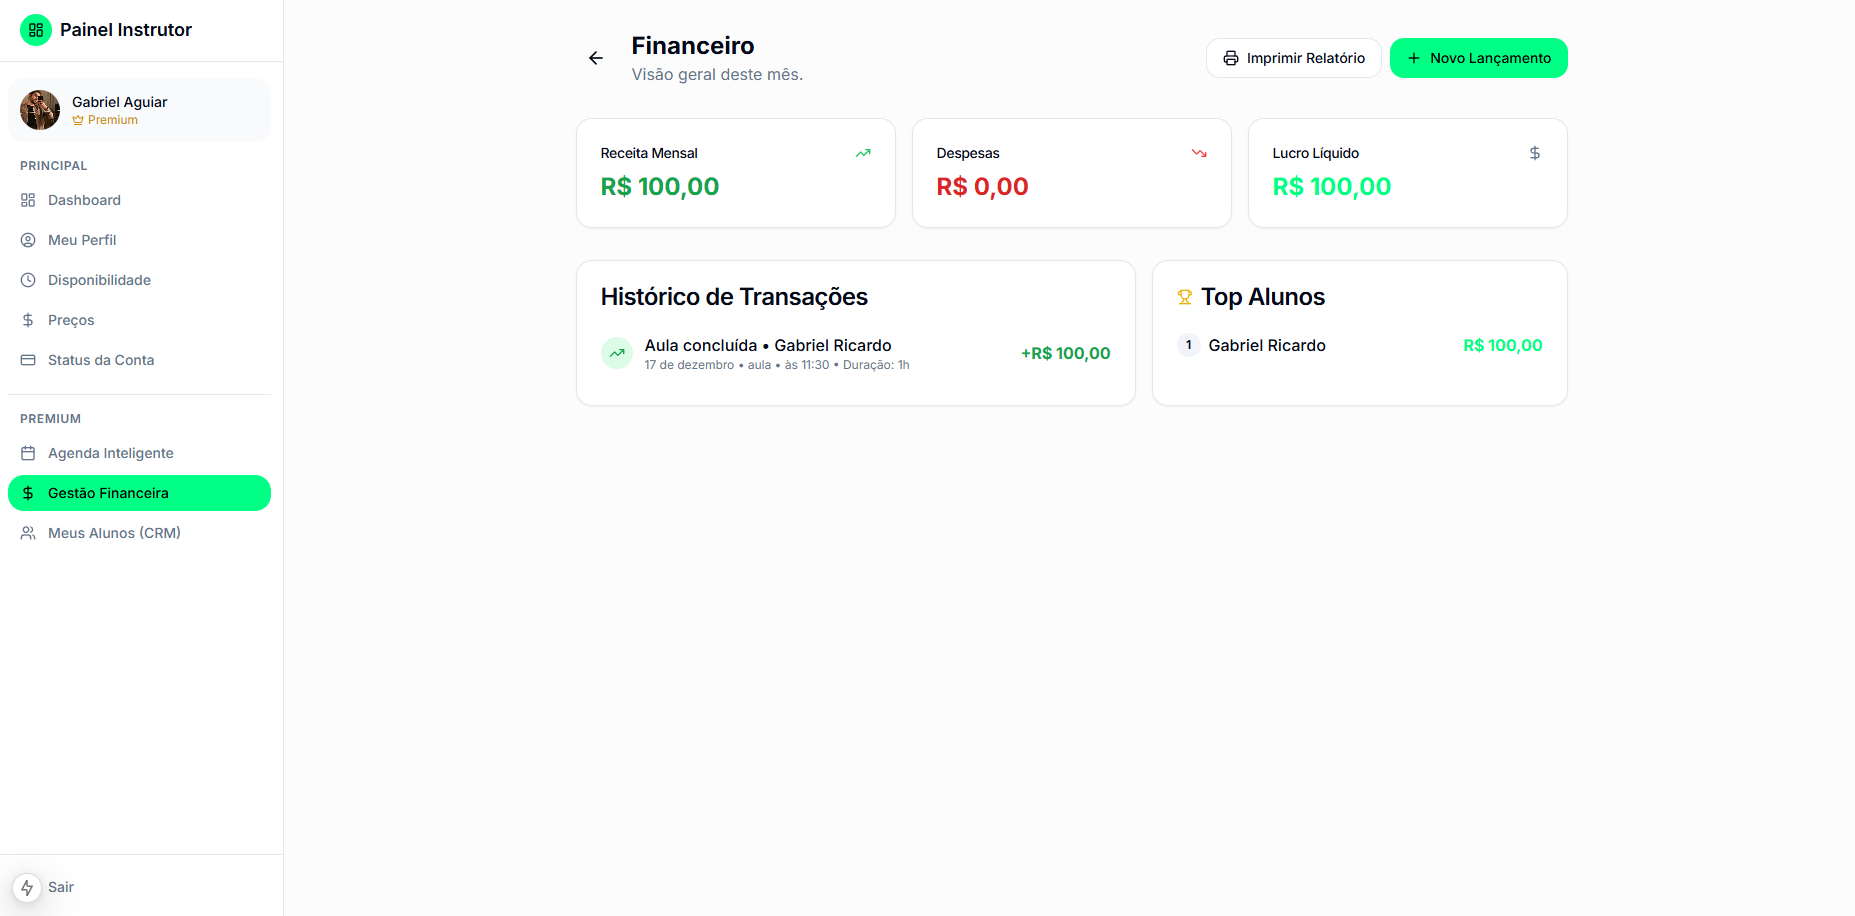Click Sair to log out

pyautogui.click(x=61, y=887)
